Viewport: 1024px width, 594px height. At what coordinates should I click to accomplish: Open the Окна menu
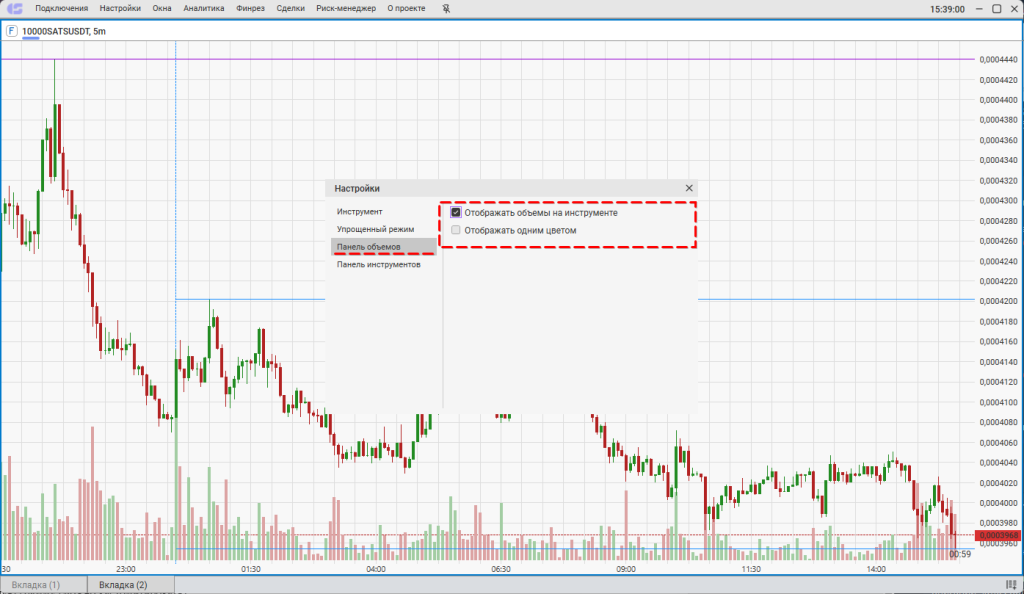point(162,8)
